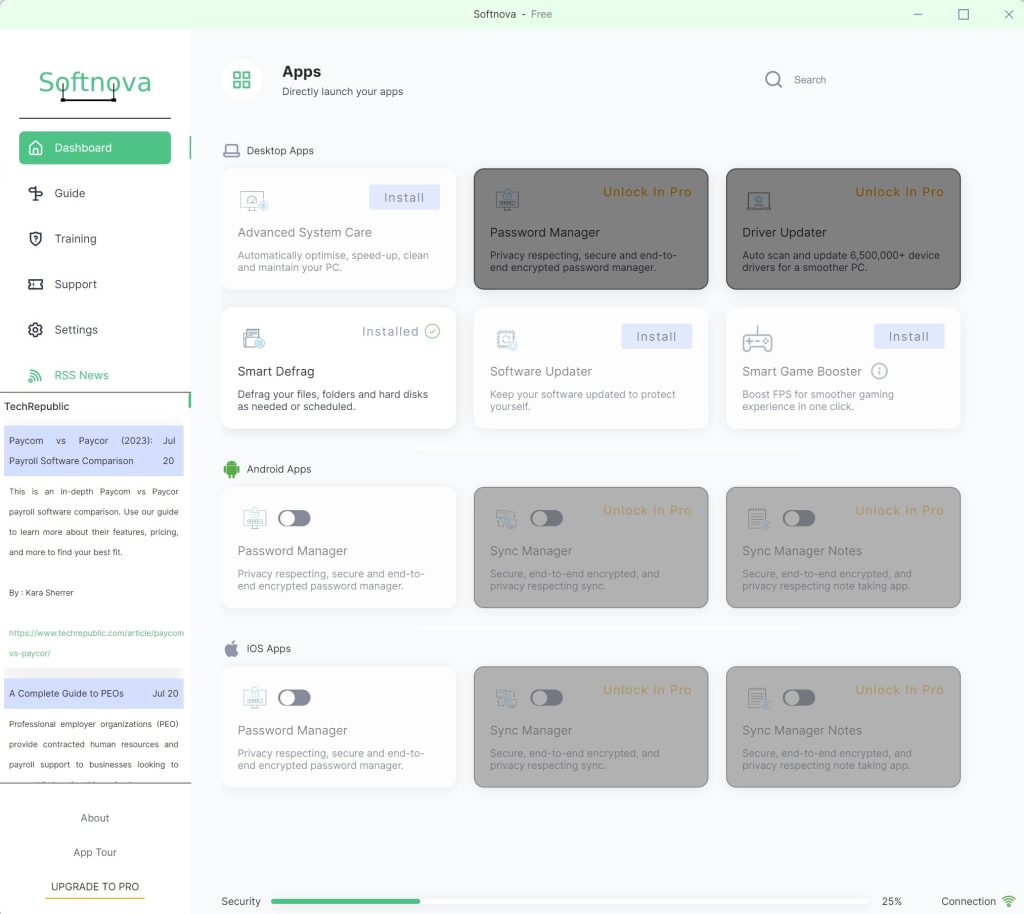Click the 25% security percentage value
This screenshot has width=1024, height=914.
(x=891, y=901)
